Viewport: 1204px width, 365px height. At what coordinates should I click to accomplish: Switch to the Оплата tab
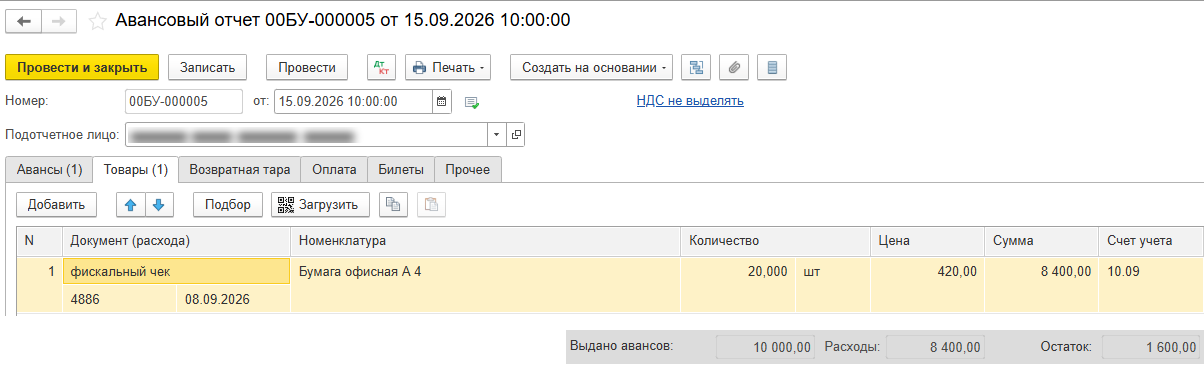(x=334, y=170)
